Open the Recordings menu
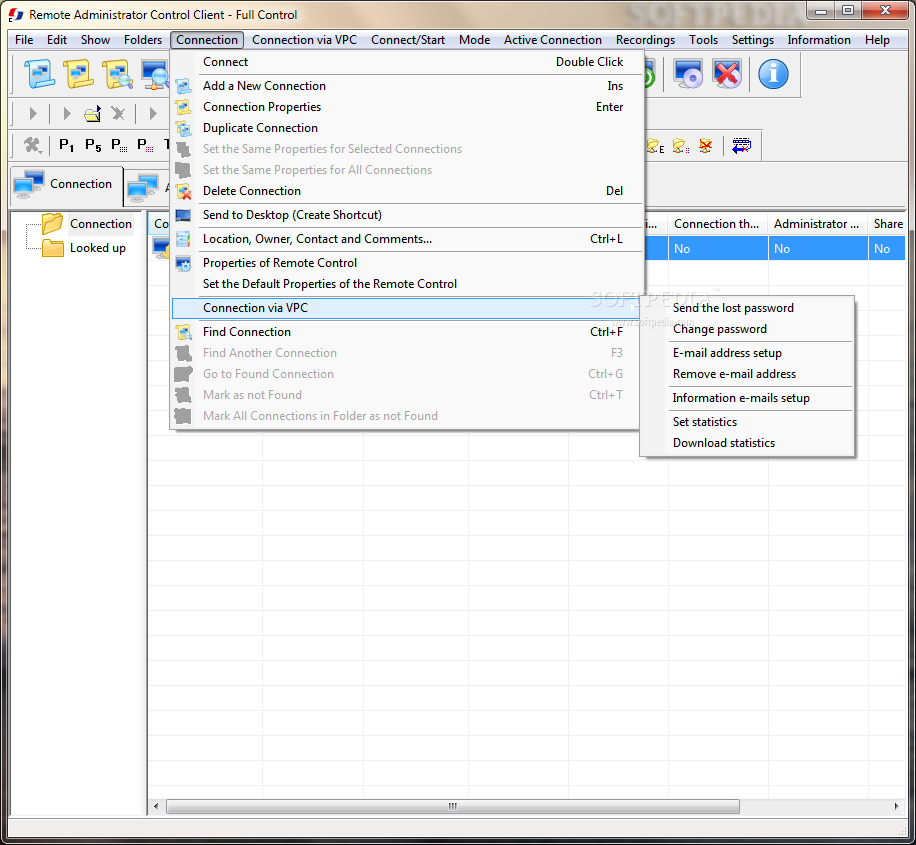 click(645, 40)
